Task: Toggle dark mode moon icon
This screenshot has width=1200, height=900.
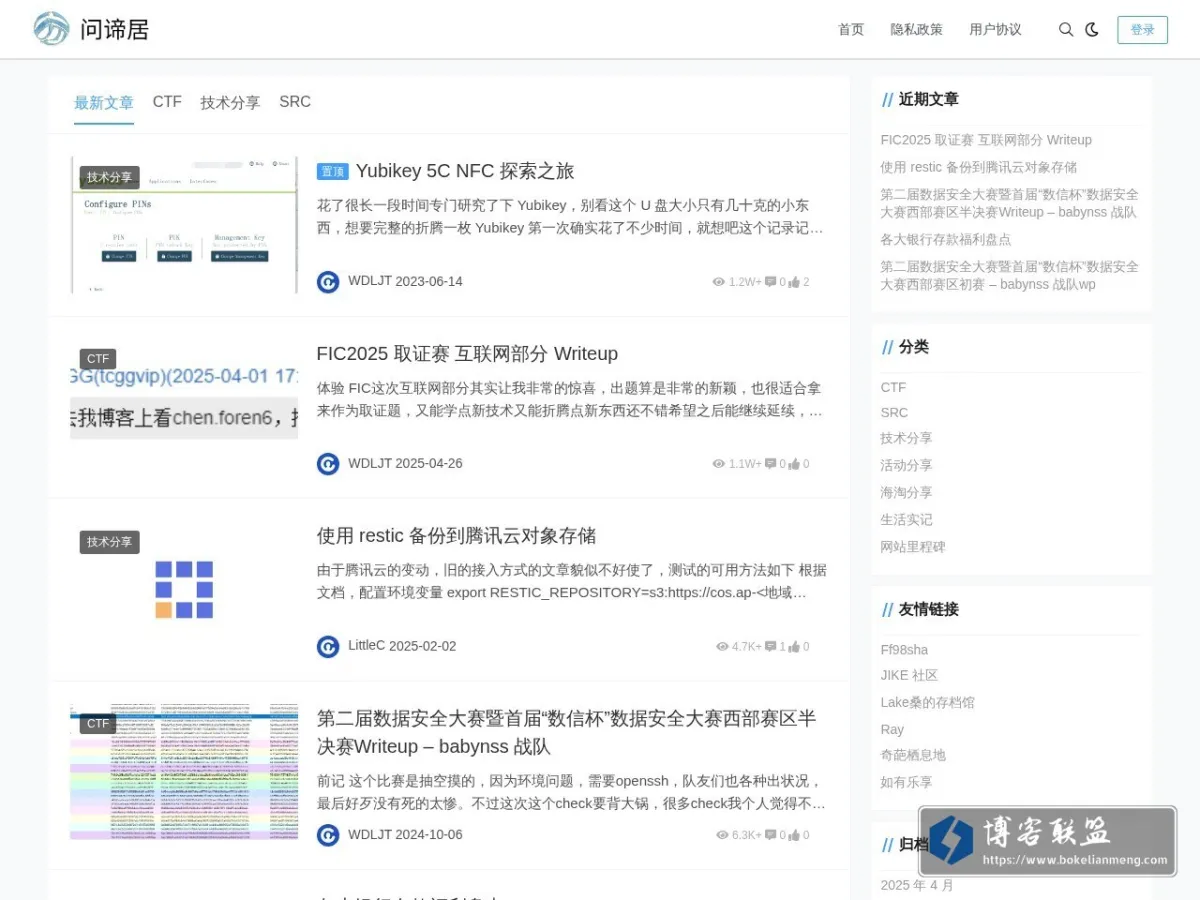Action: point(1092,30)
